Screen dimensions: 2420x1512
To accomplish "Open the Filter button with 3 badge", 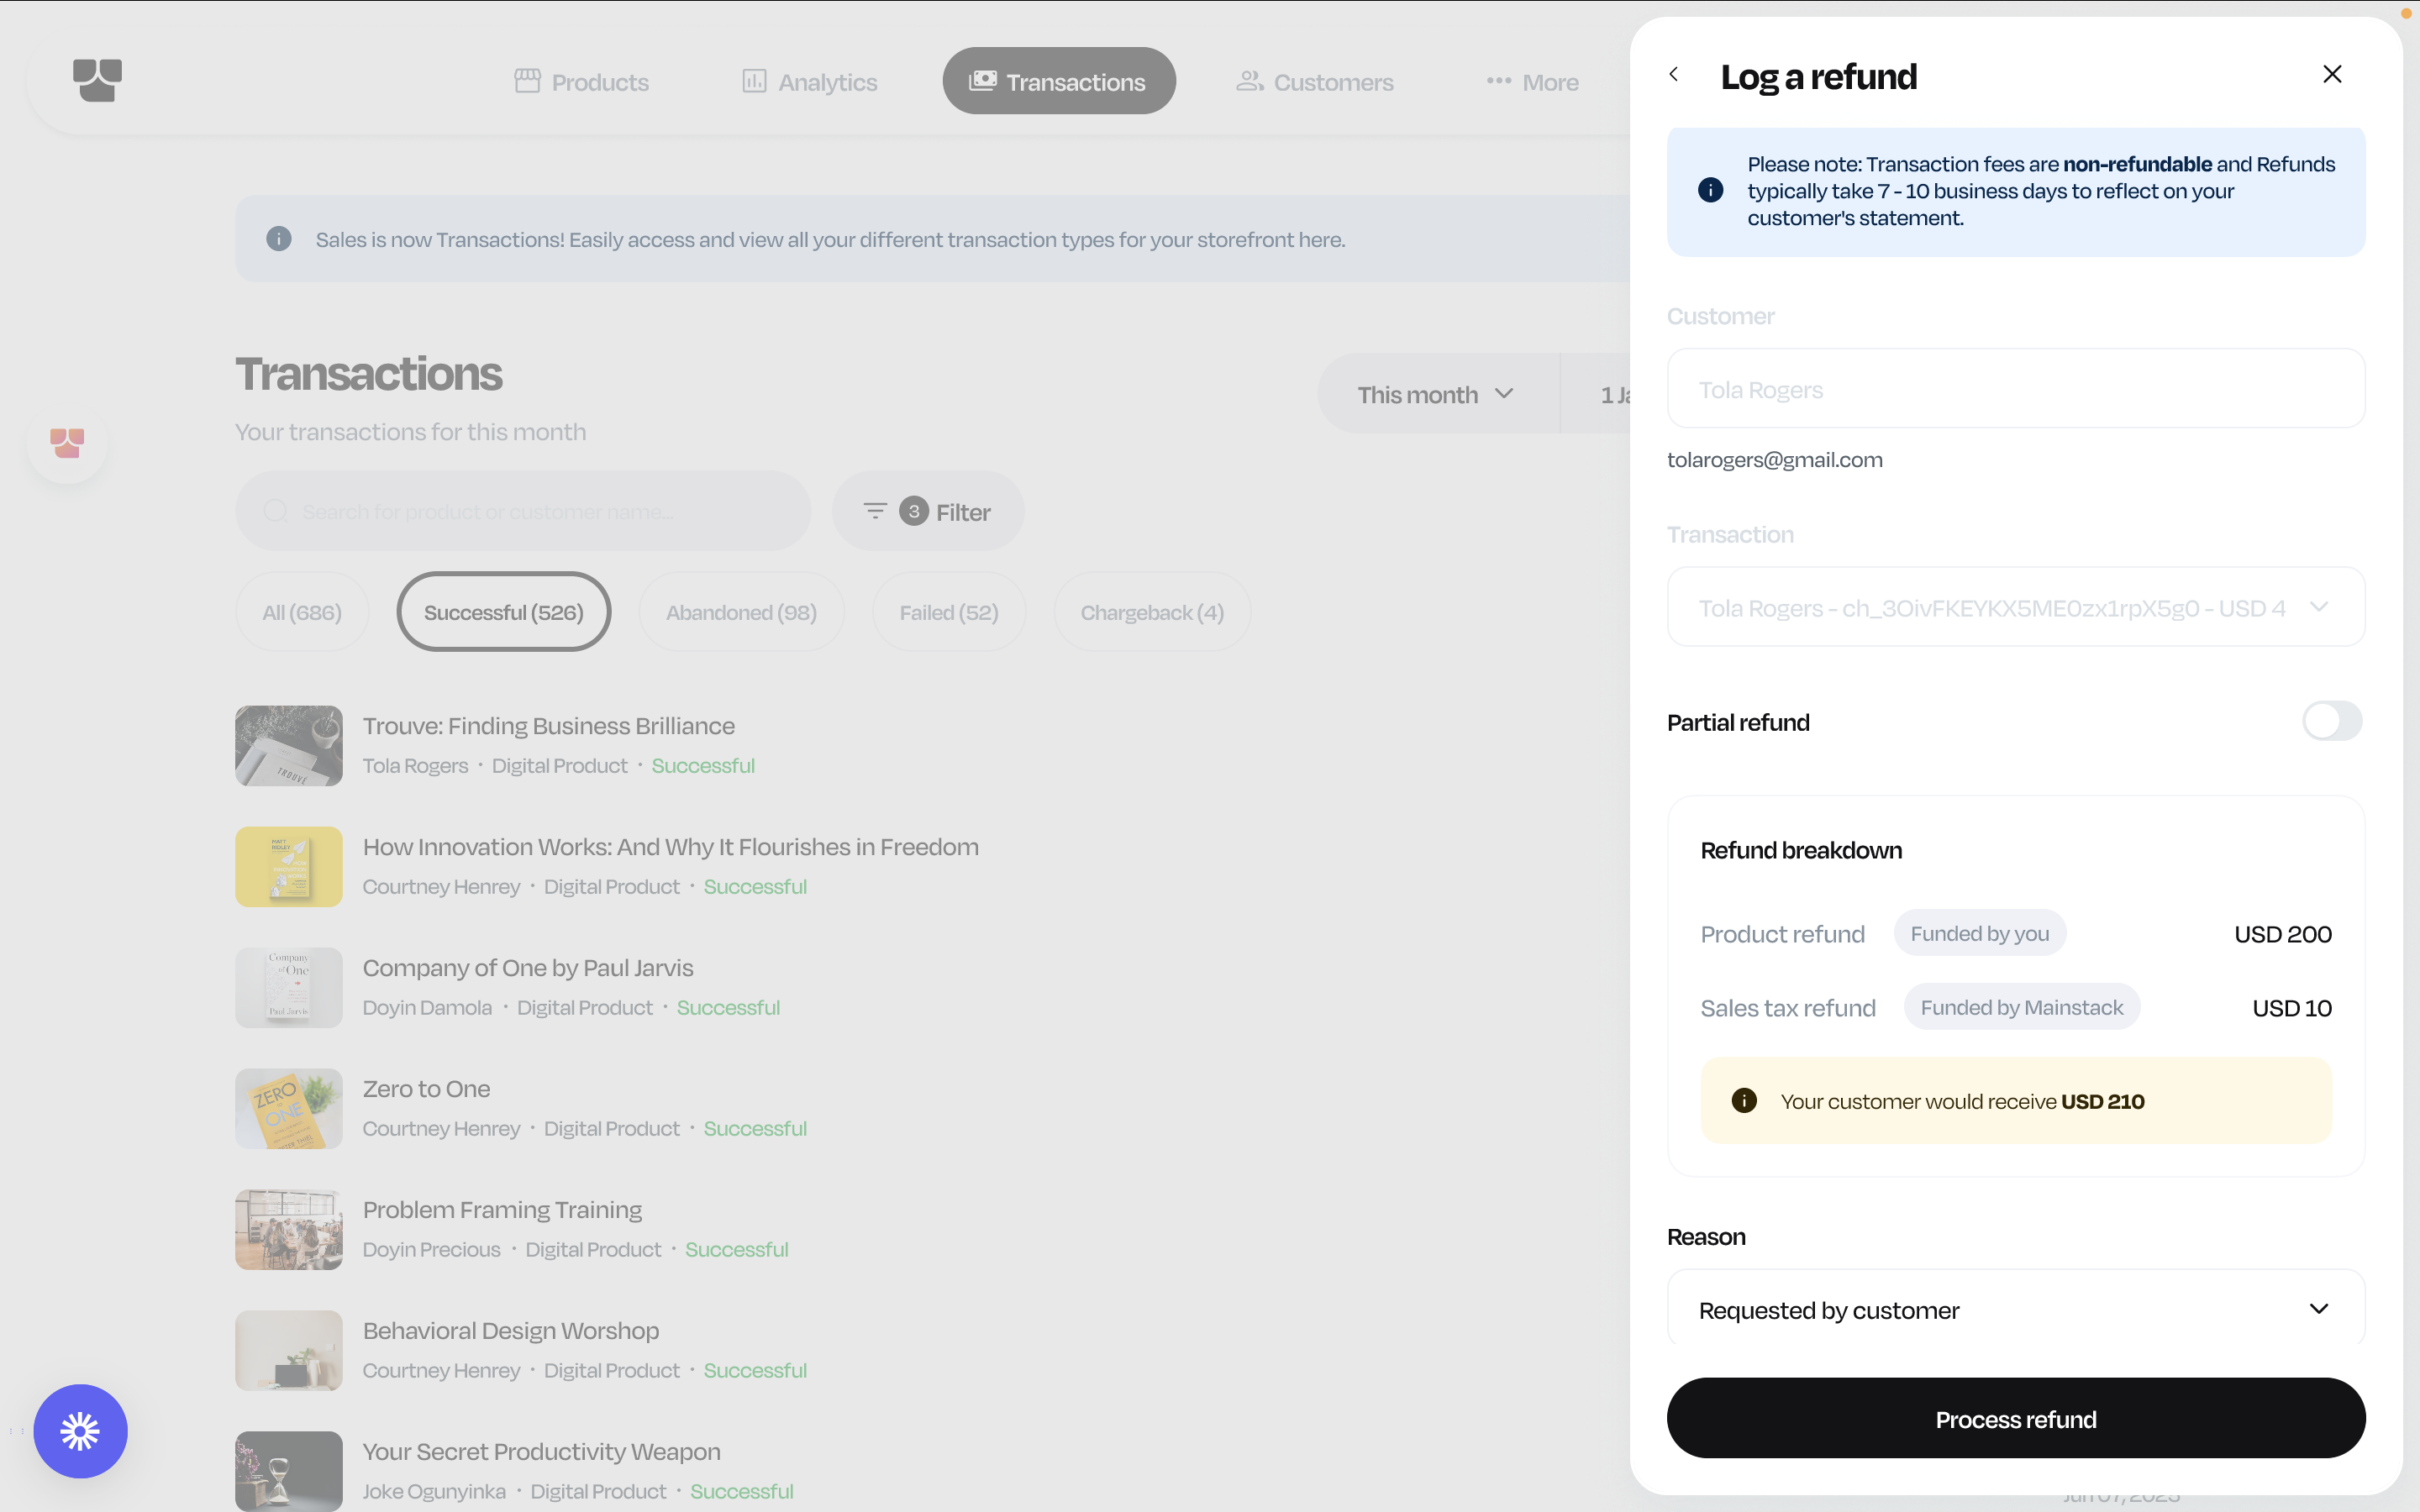I will (928, 512).
